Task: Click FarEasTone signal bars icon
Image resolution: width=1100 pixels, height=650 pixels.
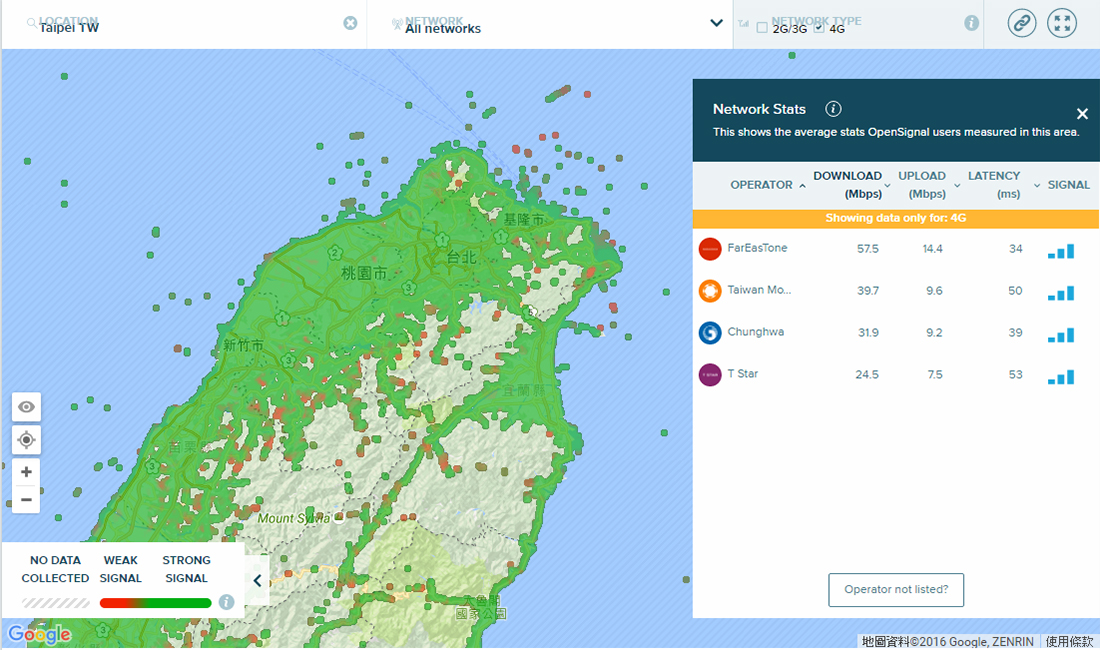Action: point(1061,251)
